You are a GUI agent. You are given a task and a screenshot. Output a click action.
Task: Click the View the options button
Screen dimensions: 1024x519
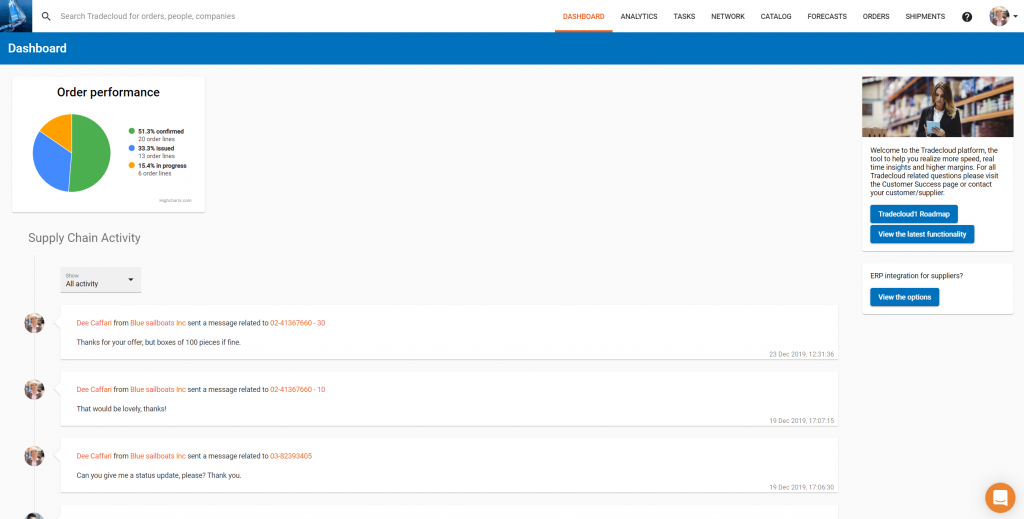point(904,297)
